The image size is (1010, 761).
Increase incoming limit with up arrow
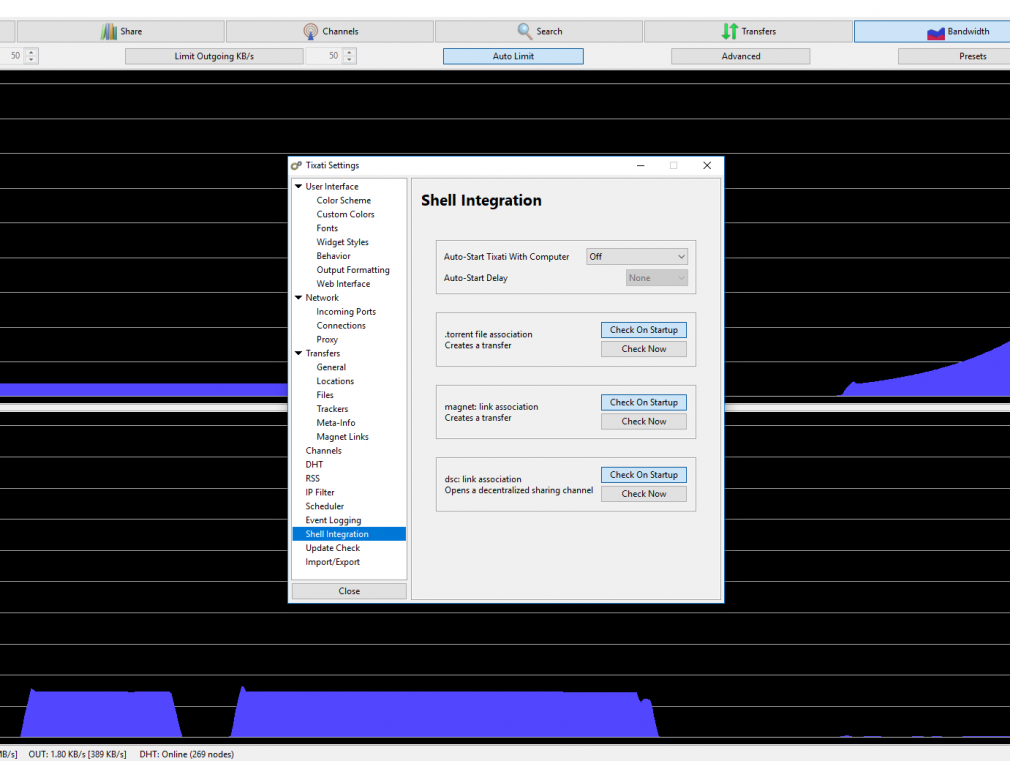pos(31,52)
